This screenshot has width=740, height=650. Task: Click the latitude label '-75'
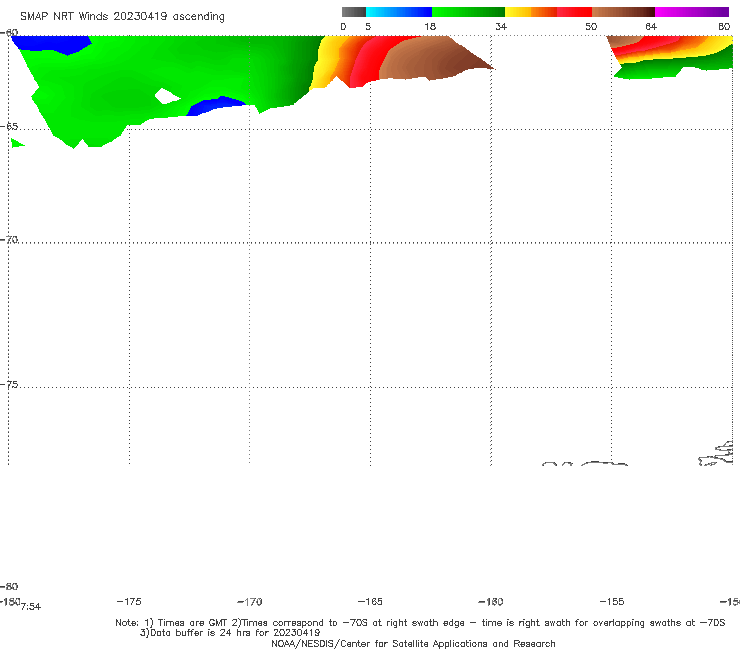point(9,384)
